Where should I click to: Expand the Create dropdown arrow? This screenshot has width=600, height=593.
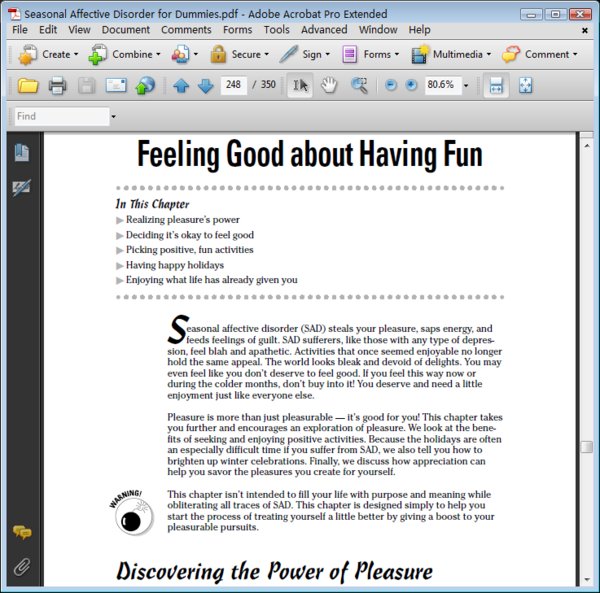pos(76,54)
